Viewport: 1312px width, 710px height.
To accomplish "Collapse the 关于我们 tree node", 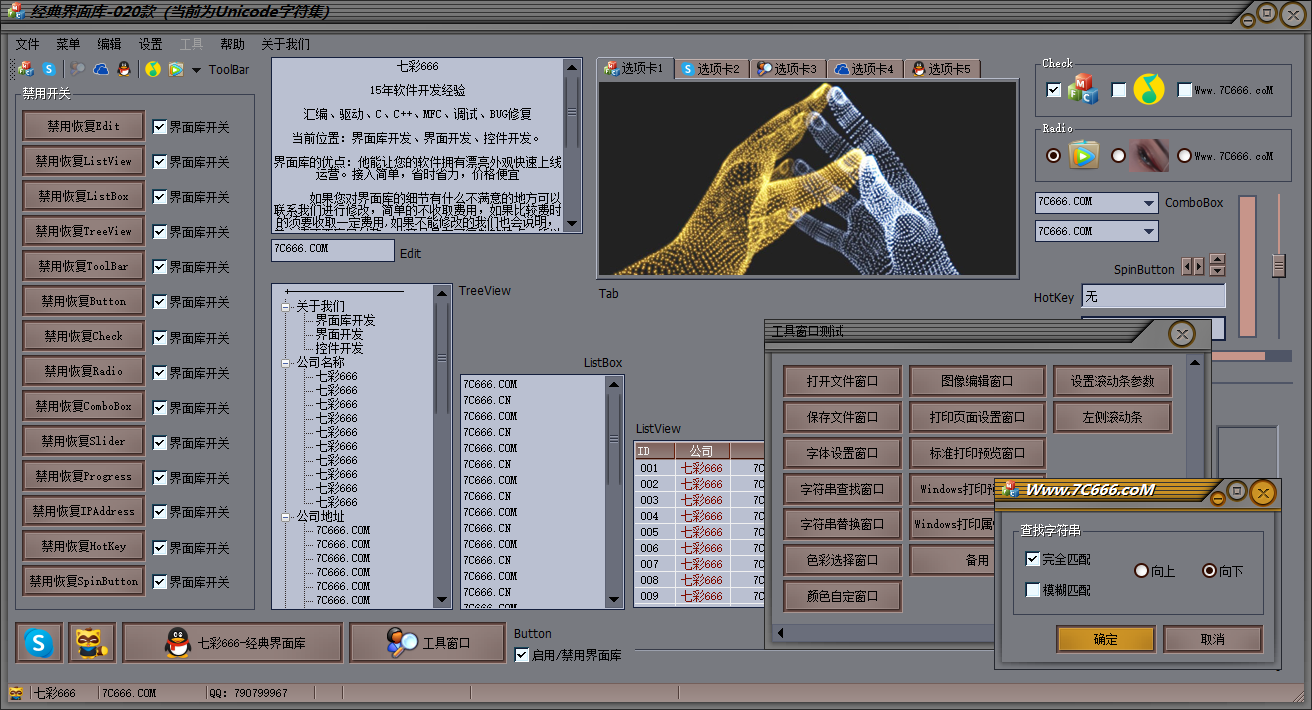I will 285,307.
